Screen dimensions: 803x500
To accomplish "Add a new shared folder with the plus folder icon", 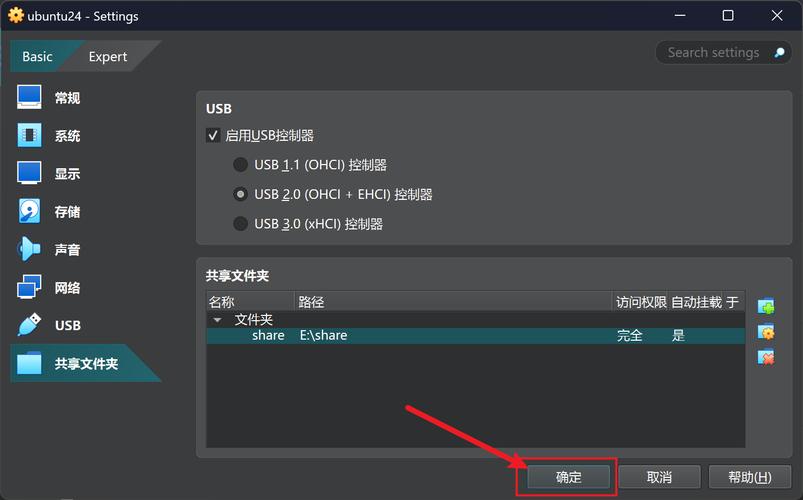I will [x=766, y=306].
